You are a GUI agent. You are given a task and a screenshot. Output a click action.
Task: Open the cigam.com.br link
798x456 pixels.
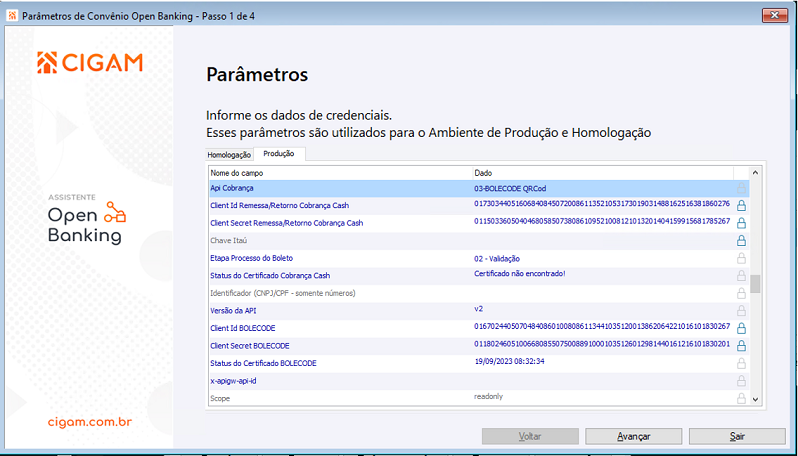pyautogui.click(x=90, y=422)
